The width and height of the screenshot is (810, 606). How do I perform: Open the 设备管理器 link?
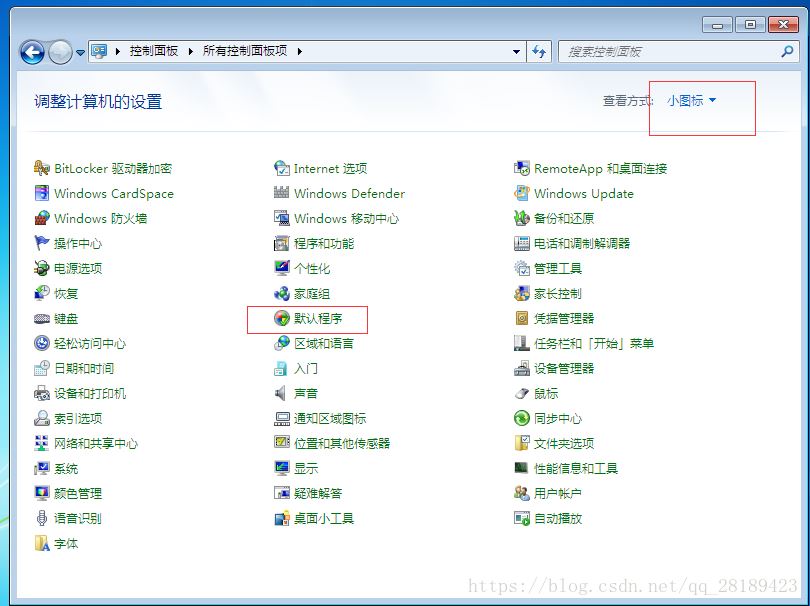(x=564, y=368)
